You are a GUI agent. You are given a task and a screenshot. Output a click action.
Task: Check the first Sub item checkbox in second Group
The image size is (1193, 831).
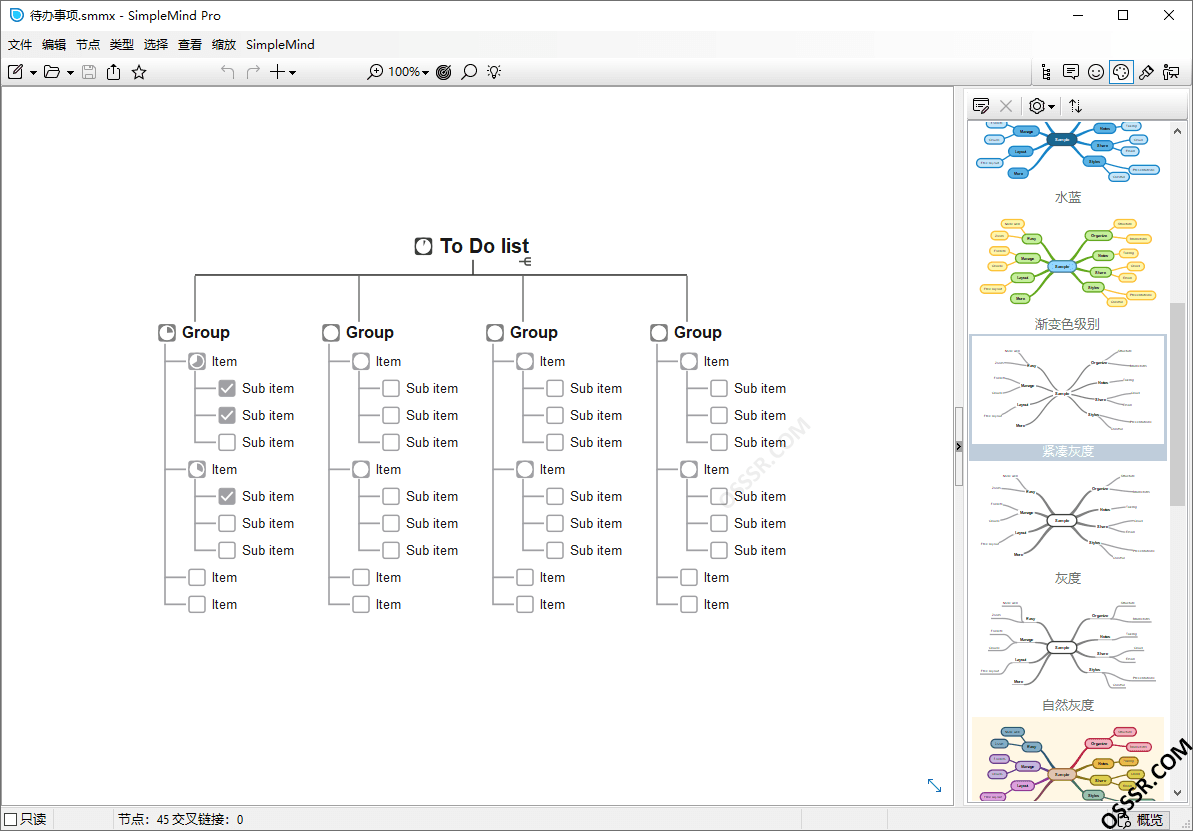391,389
